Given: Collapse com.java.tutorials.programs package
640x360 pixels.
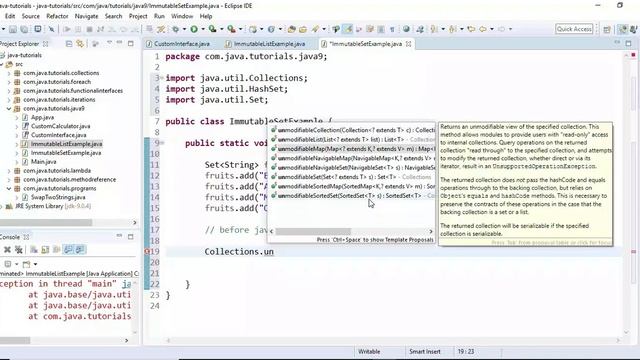Looking at the screenshot, I should [9, 189].
